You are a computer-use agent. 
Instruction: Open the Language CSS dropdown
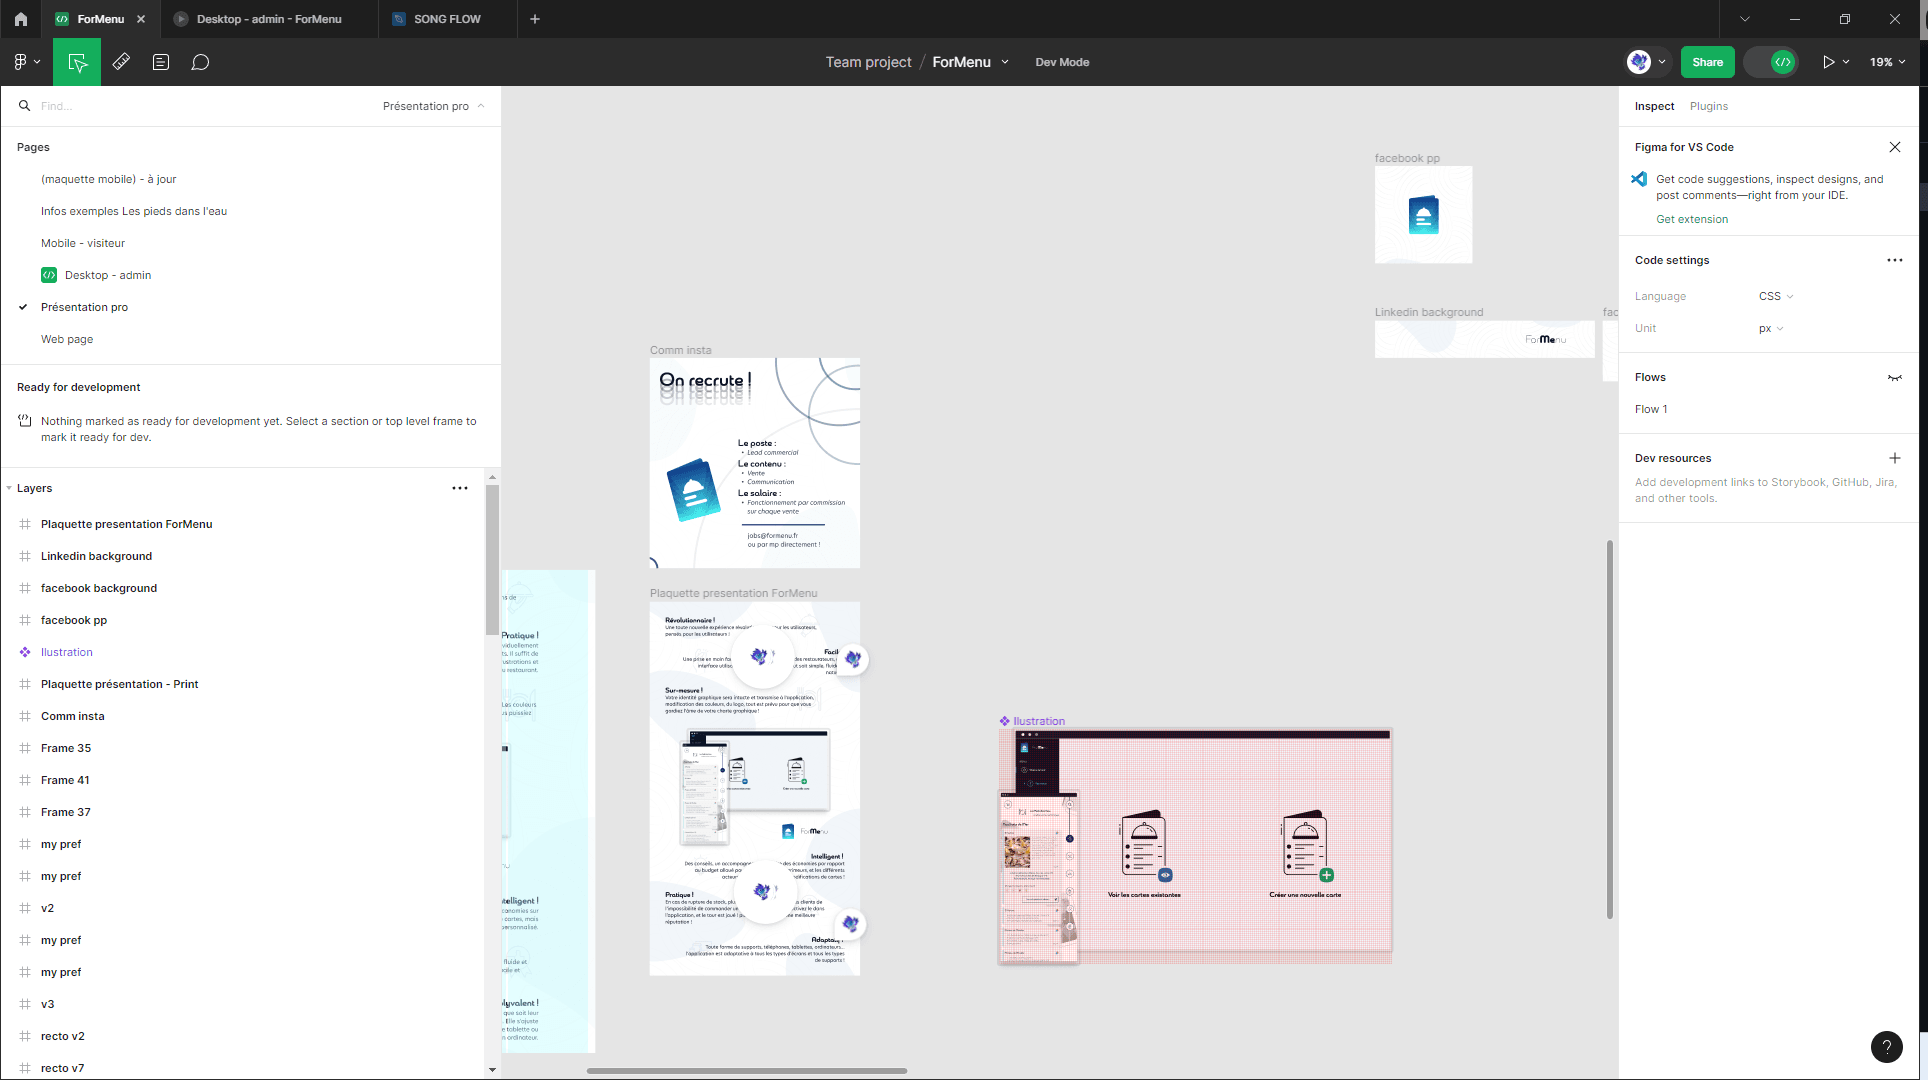click(x=1776, y=296)
